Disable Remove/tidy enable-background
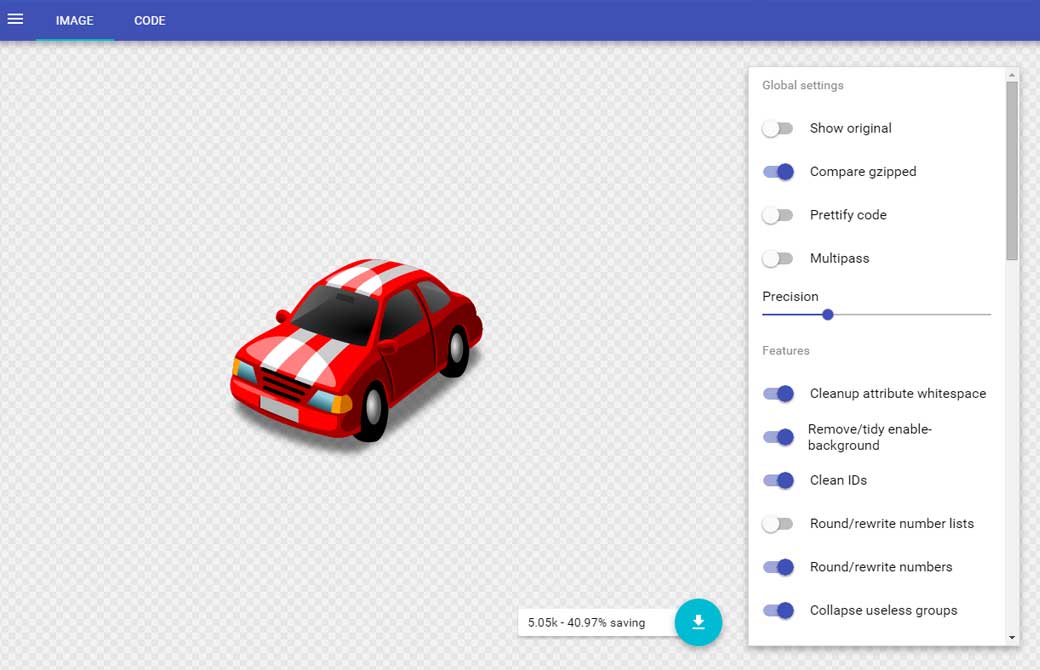This screenshot has height=670, width=1040. [778, 437]
